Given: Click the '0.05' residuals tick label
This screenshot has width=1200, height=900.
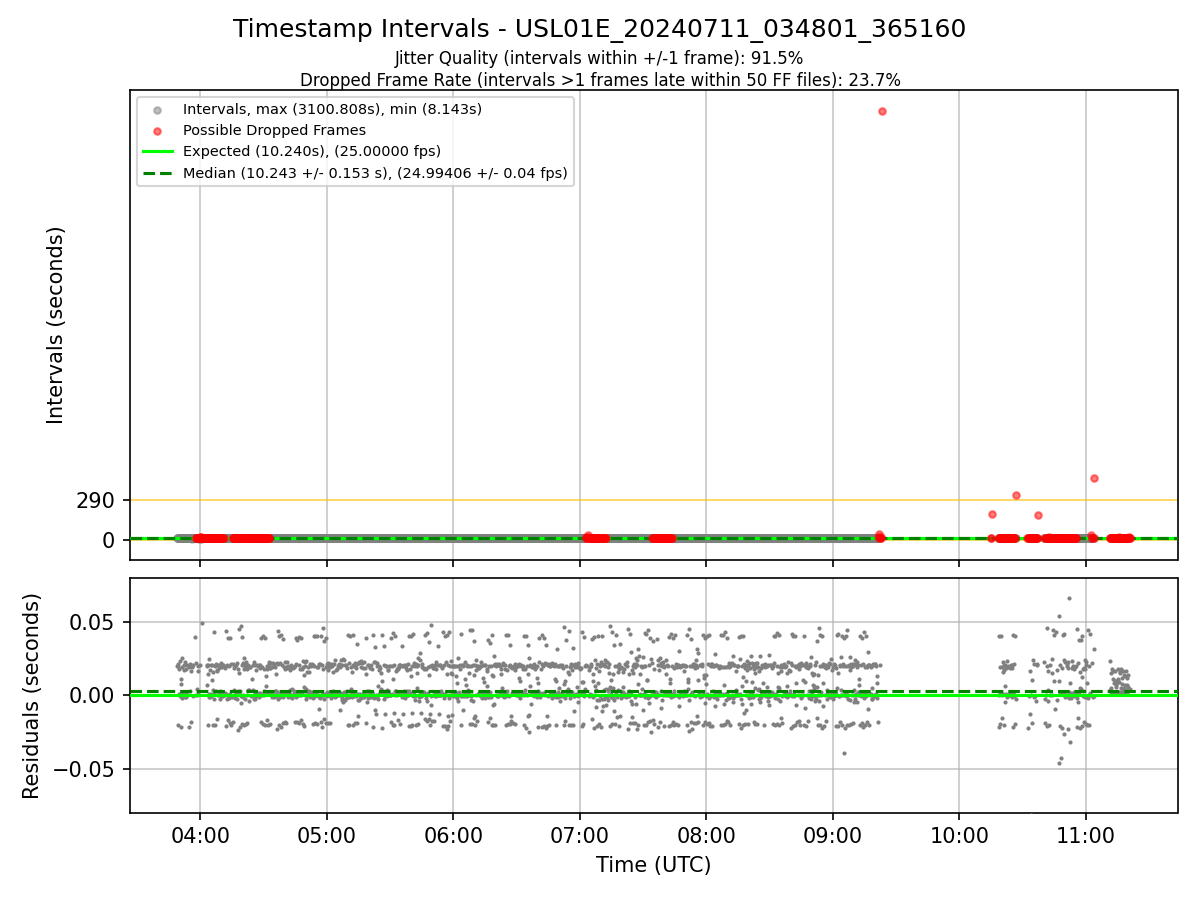Looking at the screenshot, I should (x=93, y=622).
